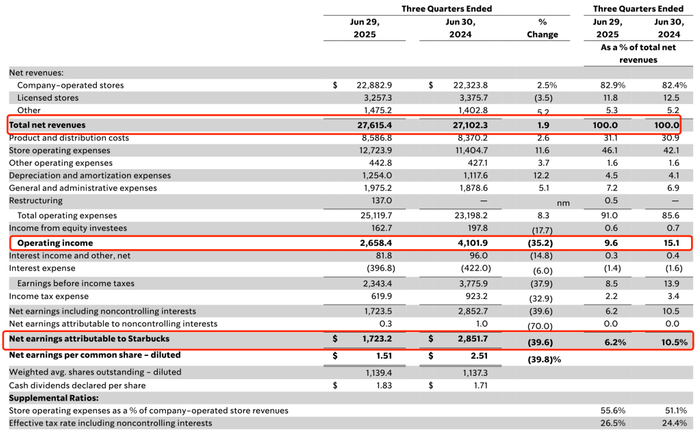The image size is (700, 436).
Task: Click net earnings value 1,723.2
Action: click(x=377, y=339)
